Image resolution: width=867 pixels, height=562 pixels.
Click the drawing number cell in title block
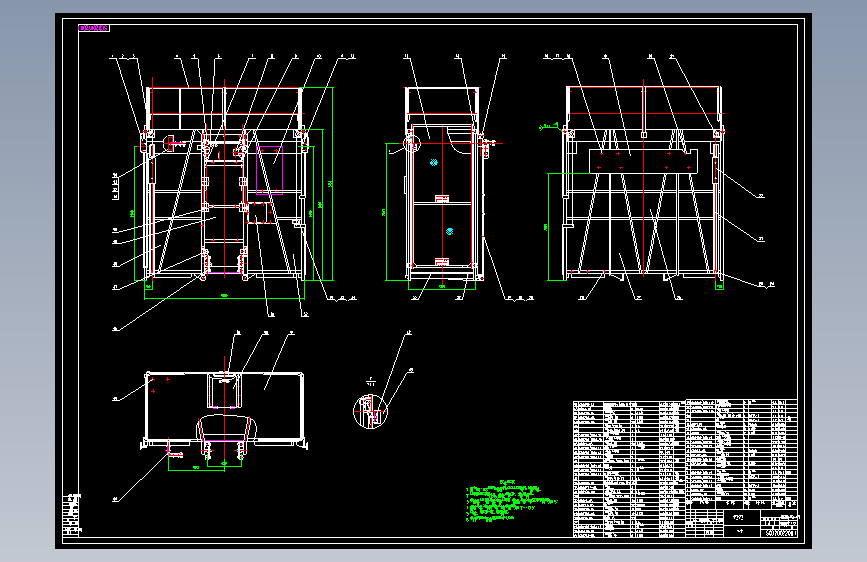coord(781,533)
